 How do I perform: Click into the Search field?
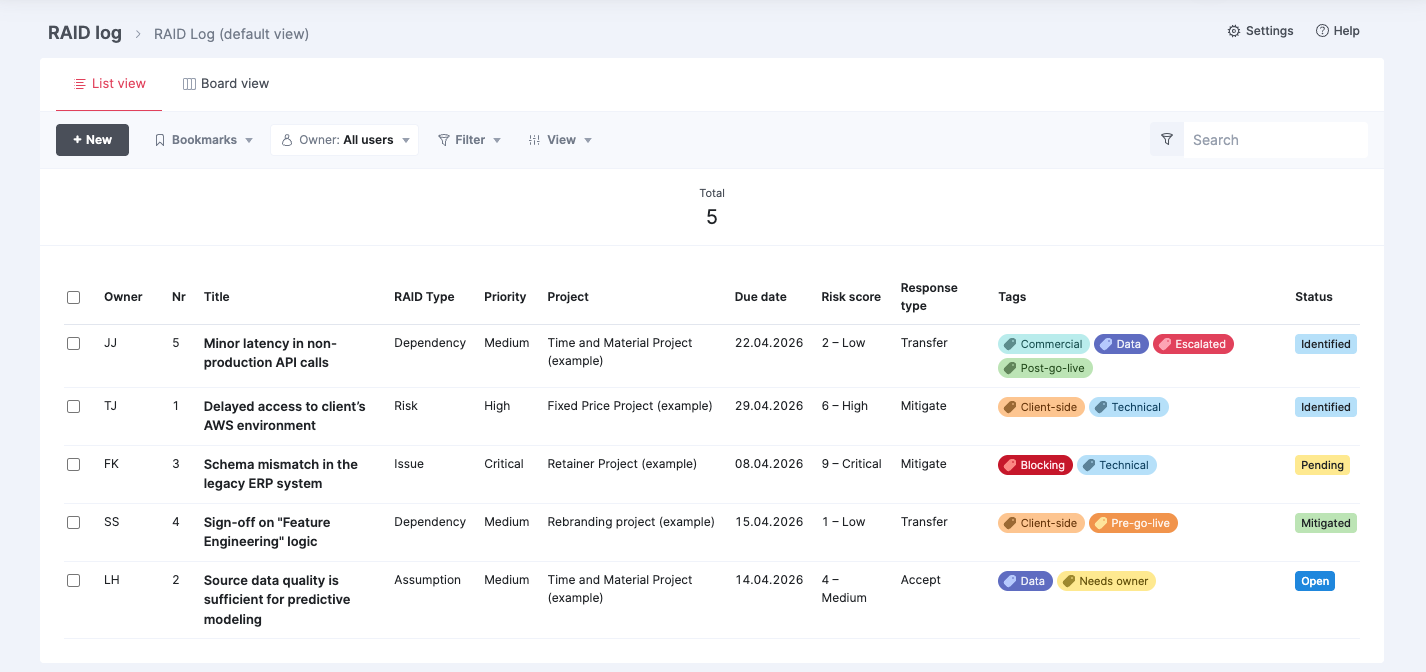click(1274, 140)
